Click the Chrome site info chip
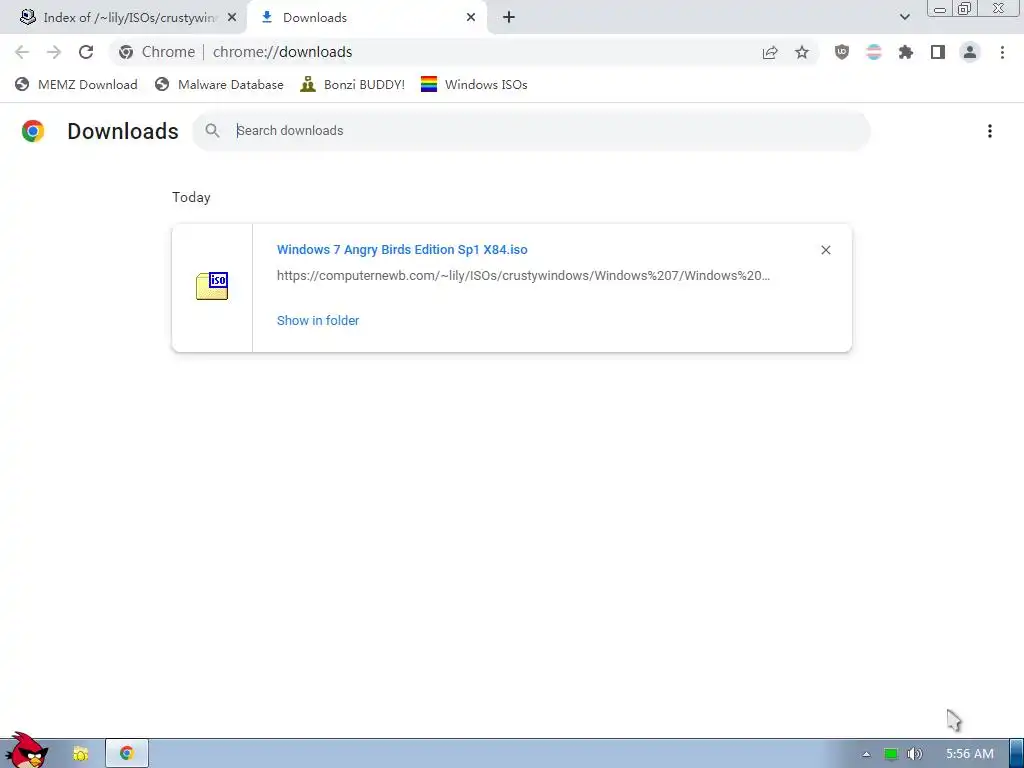The height and width of the screenshot is (768, 1024). tap(157, 52)
